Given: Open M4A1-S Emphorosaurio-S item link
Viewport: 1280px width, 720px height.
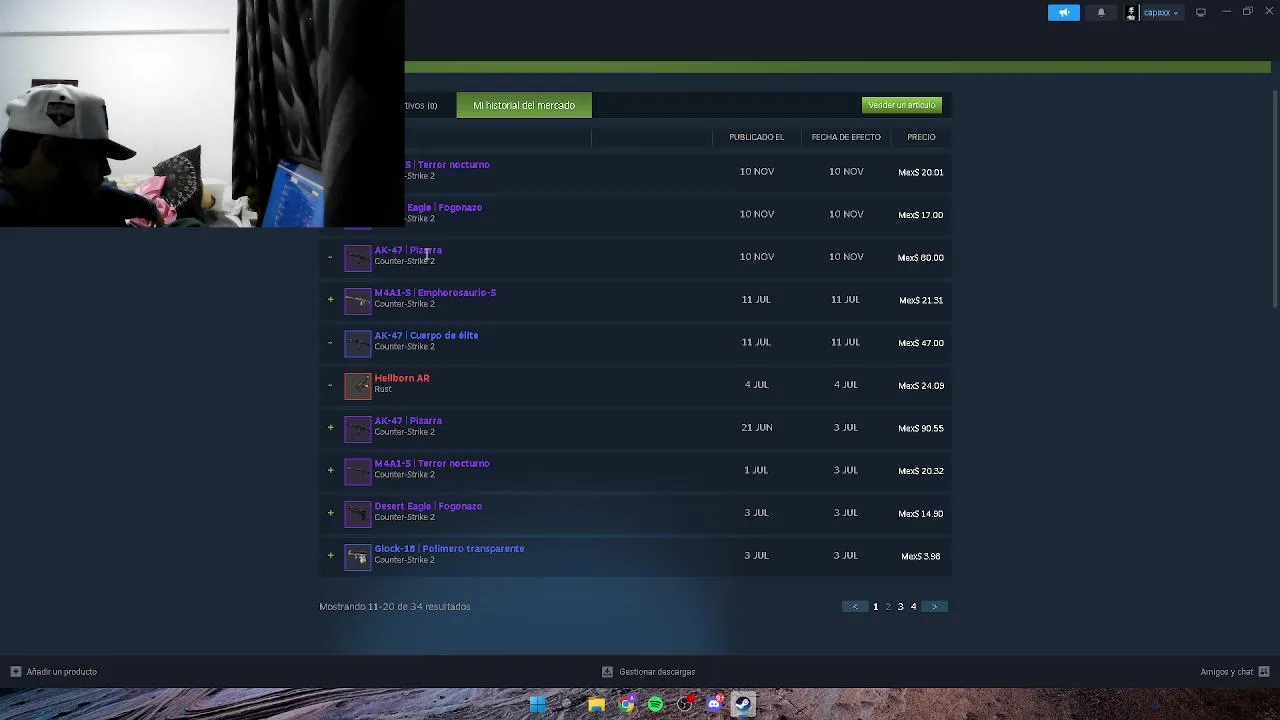Looking at the screenshot, I should [x=435, y=293].
